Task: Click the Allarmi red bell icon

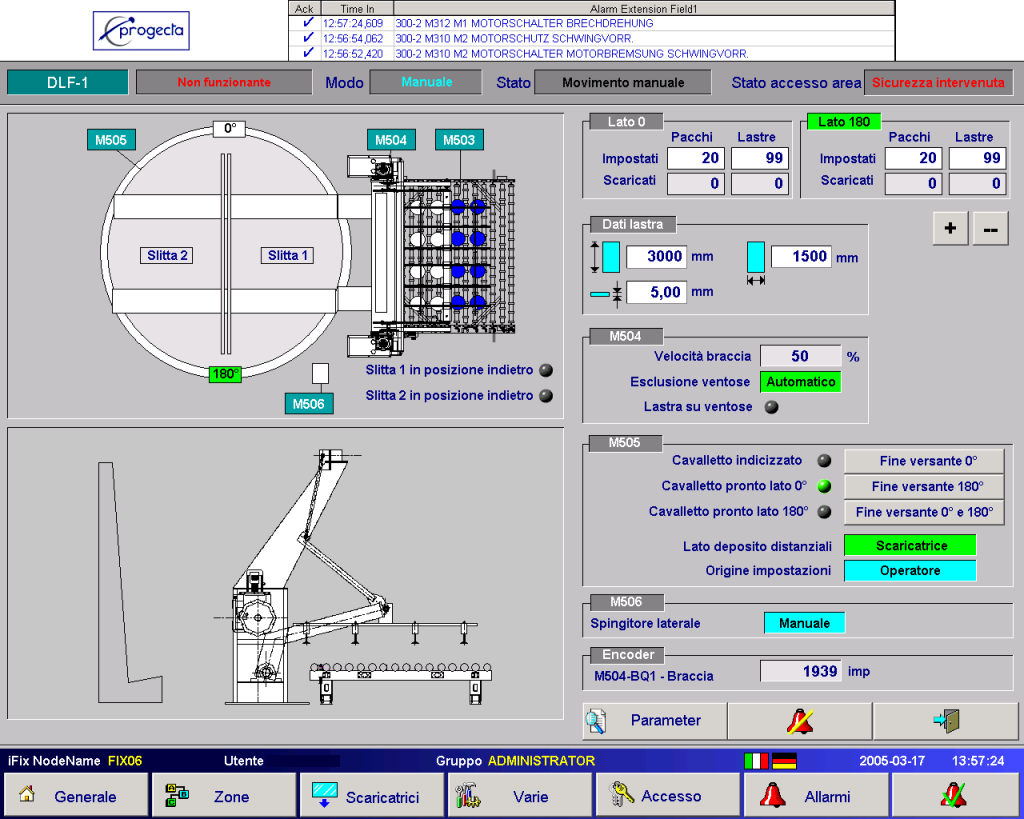Action: tap(773, 795)
